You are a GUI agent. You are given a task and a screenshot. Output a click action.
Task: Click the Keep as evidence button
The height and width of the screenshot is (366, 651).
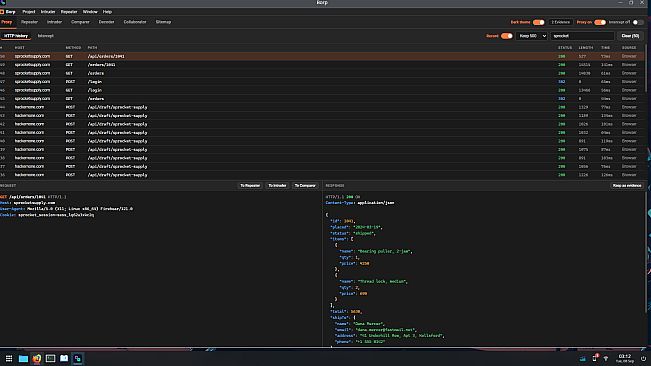(x=627, y=185)
